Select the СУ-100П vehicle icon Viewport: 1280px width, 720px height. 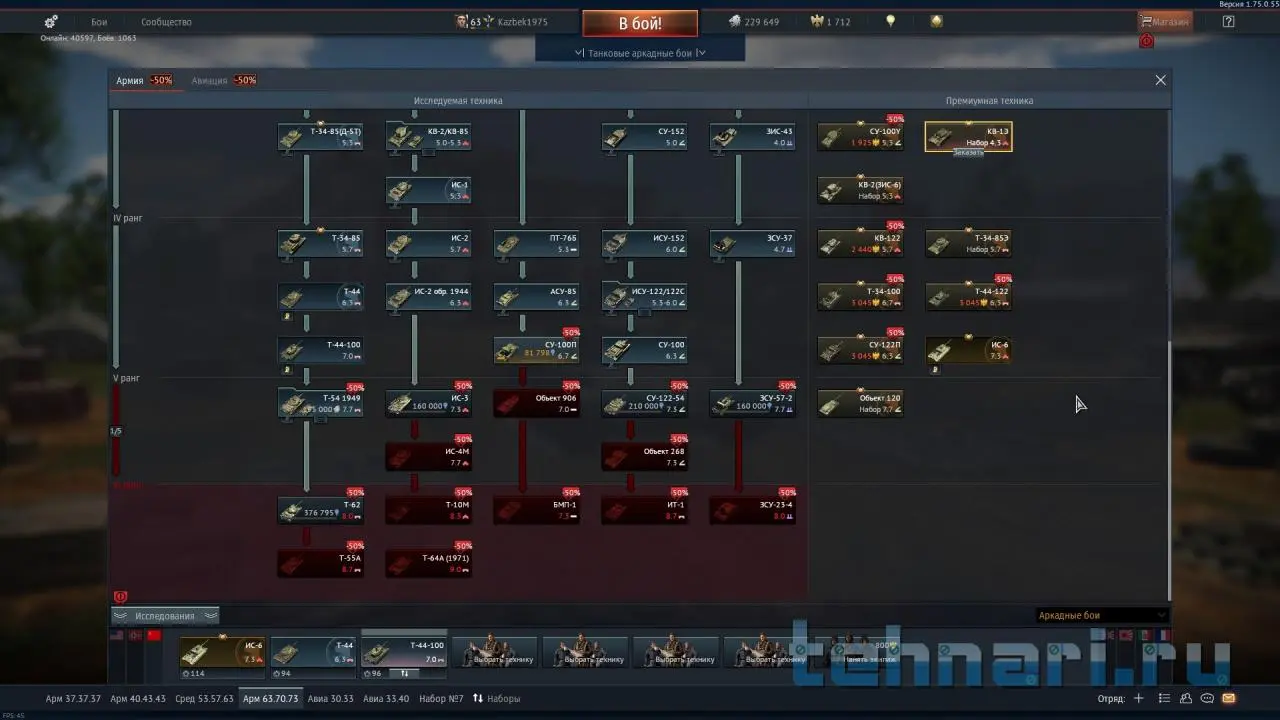tap(536, 350)
